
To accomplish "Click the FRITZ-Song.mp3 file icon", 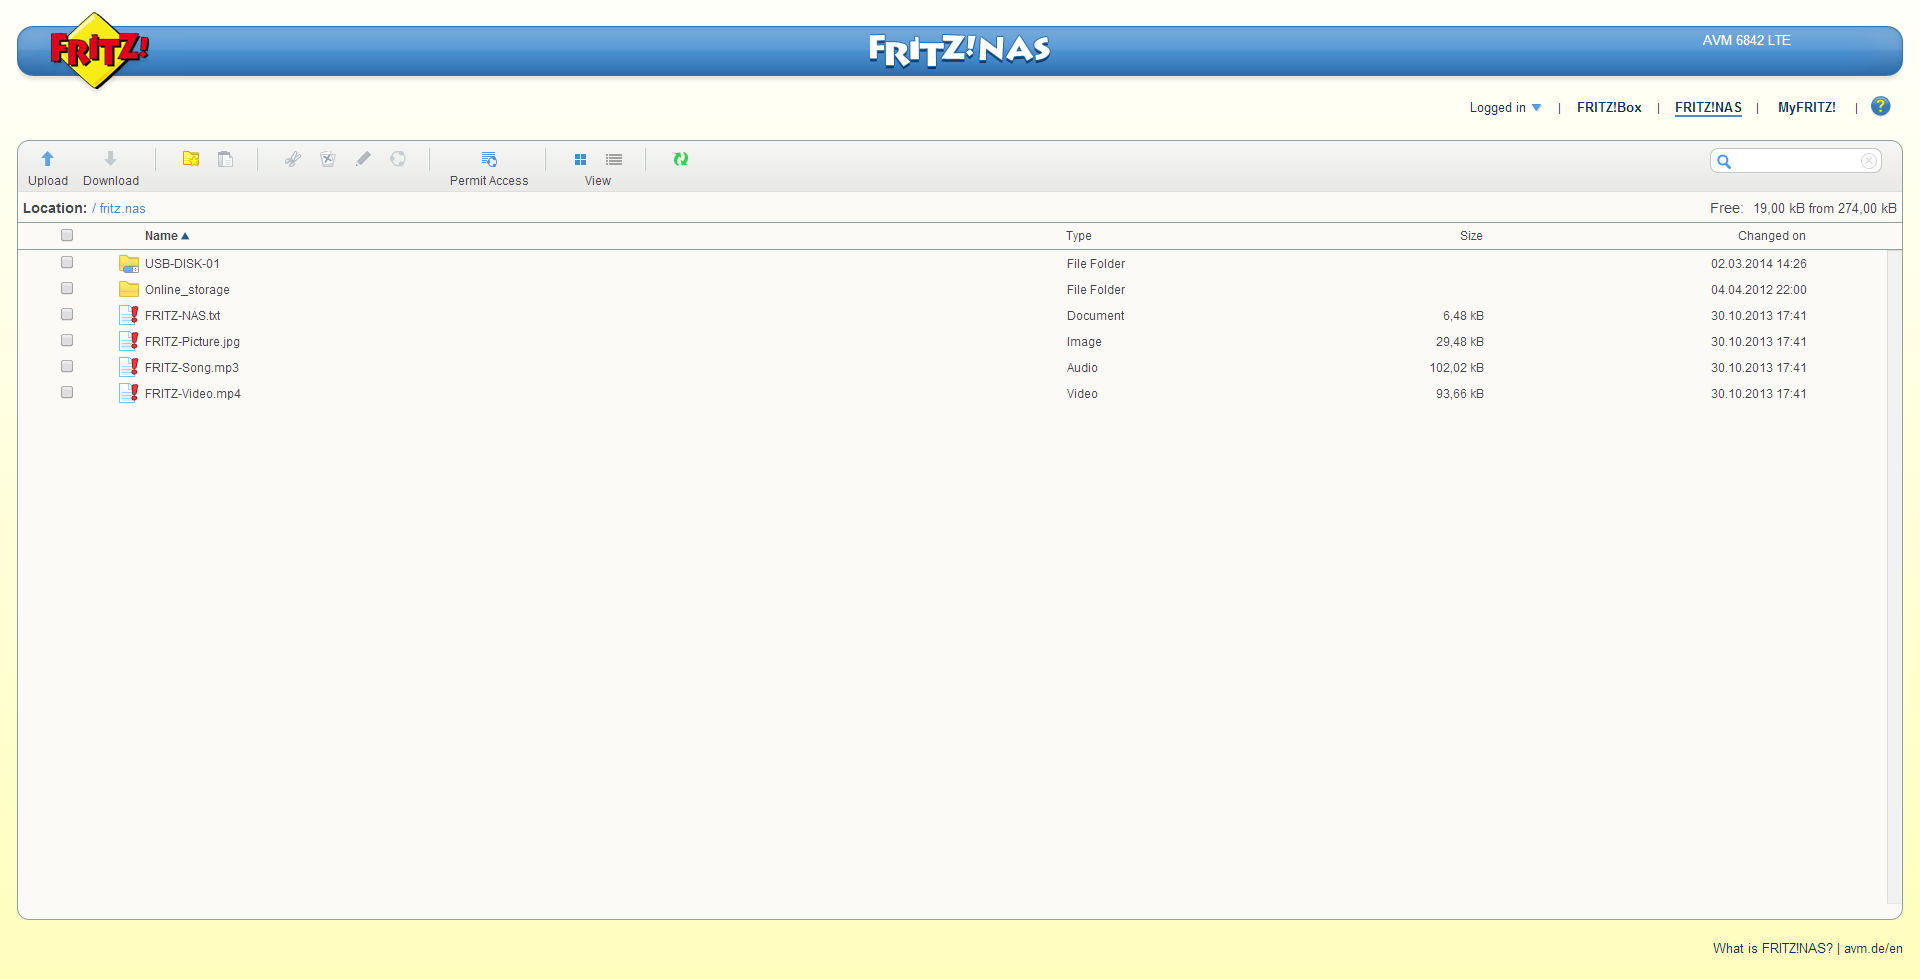I will pyautogui.click(x=129, y=368).
